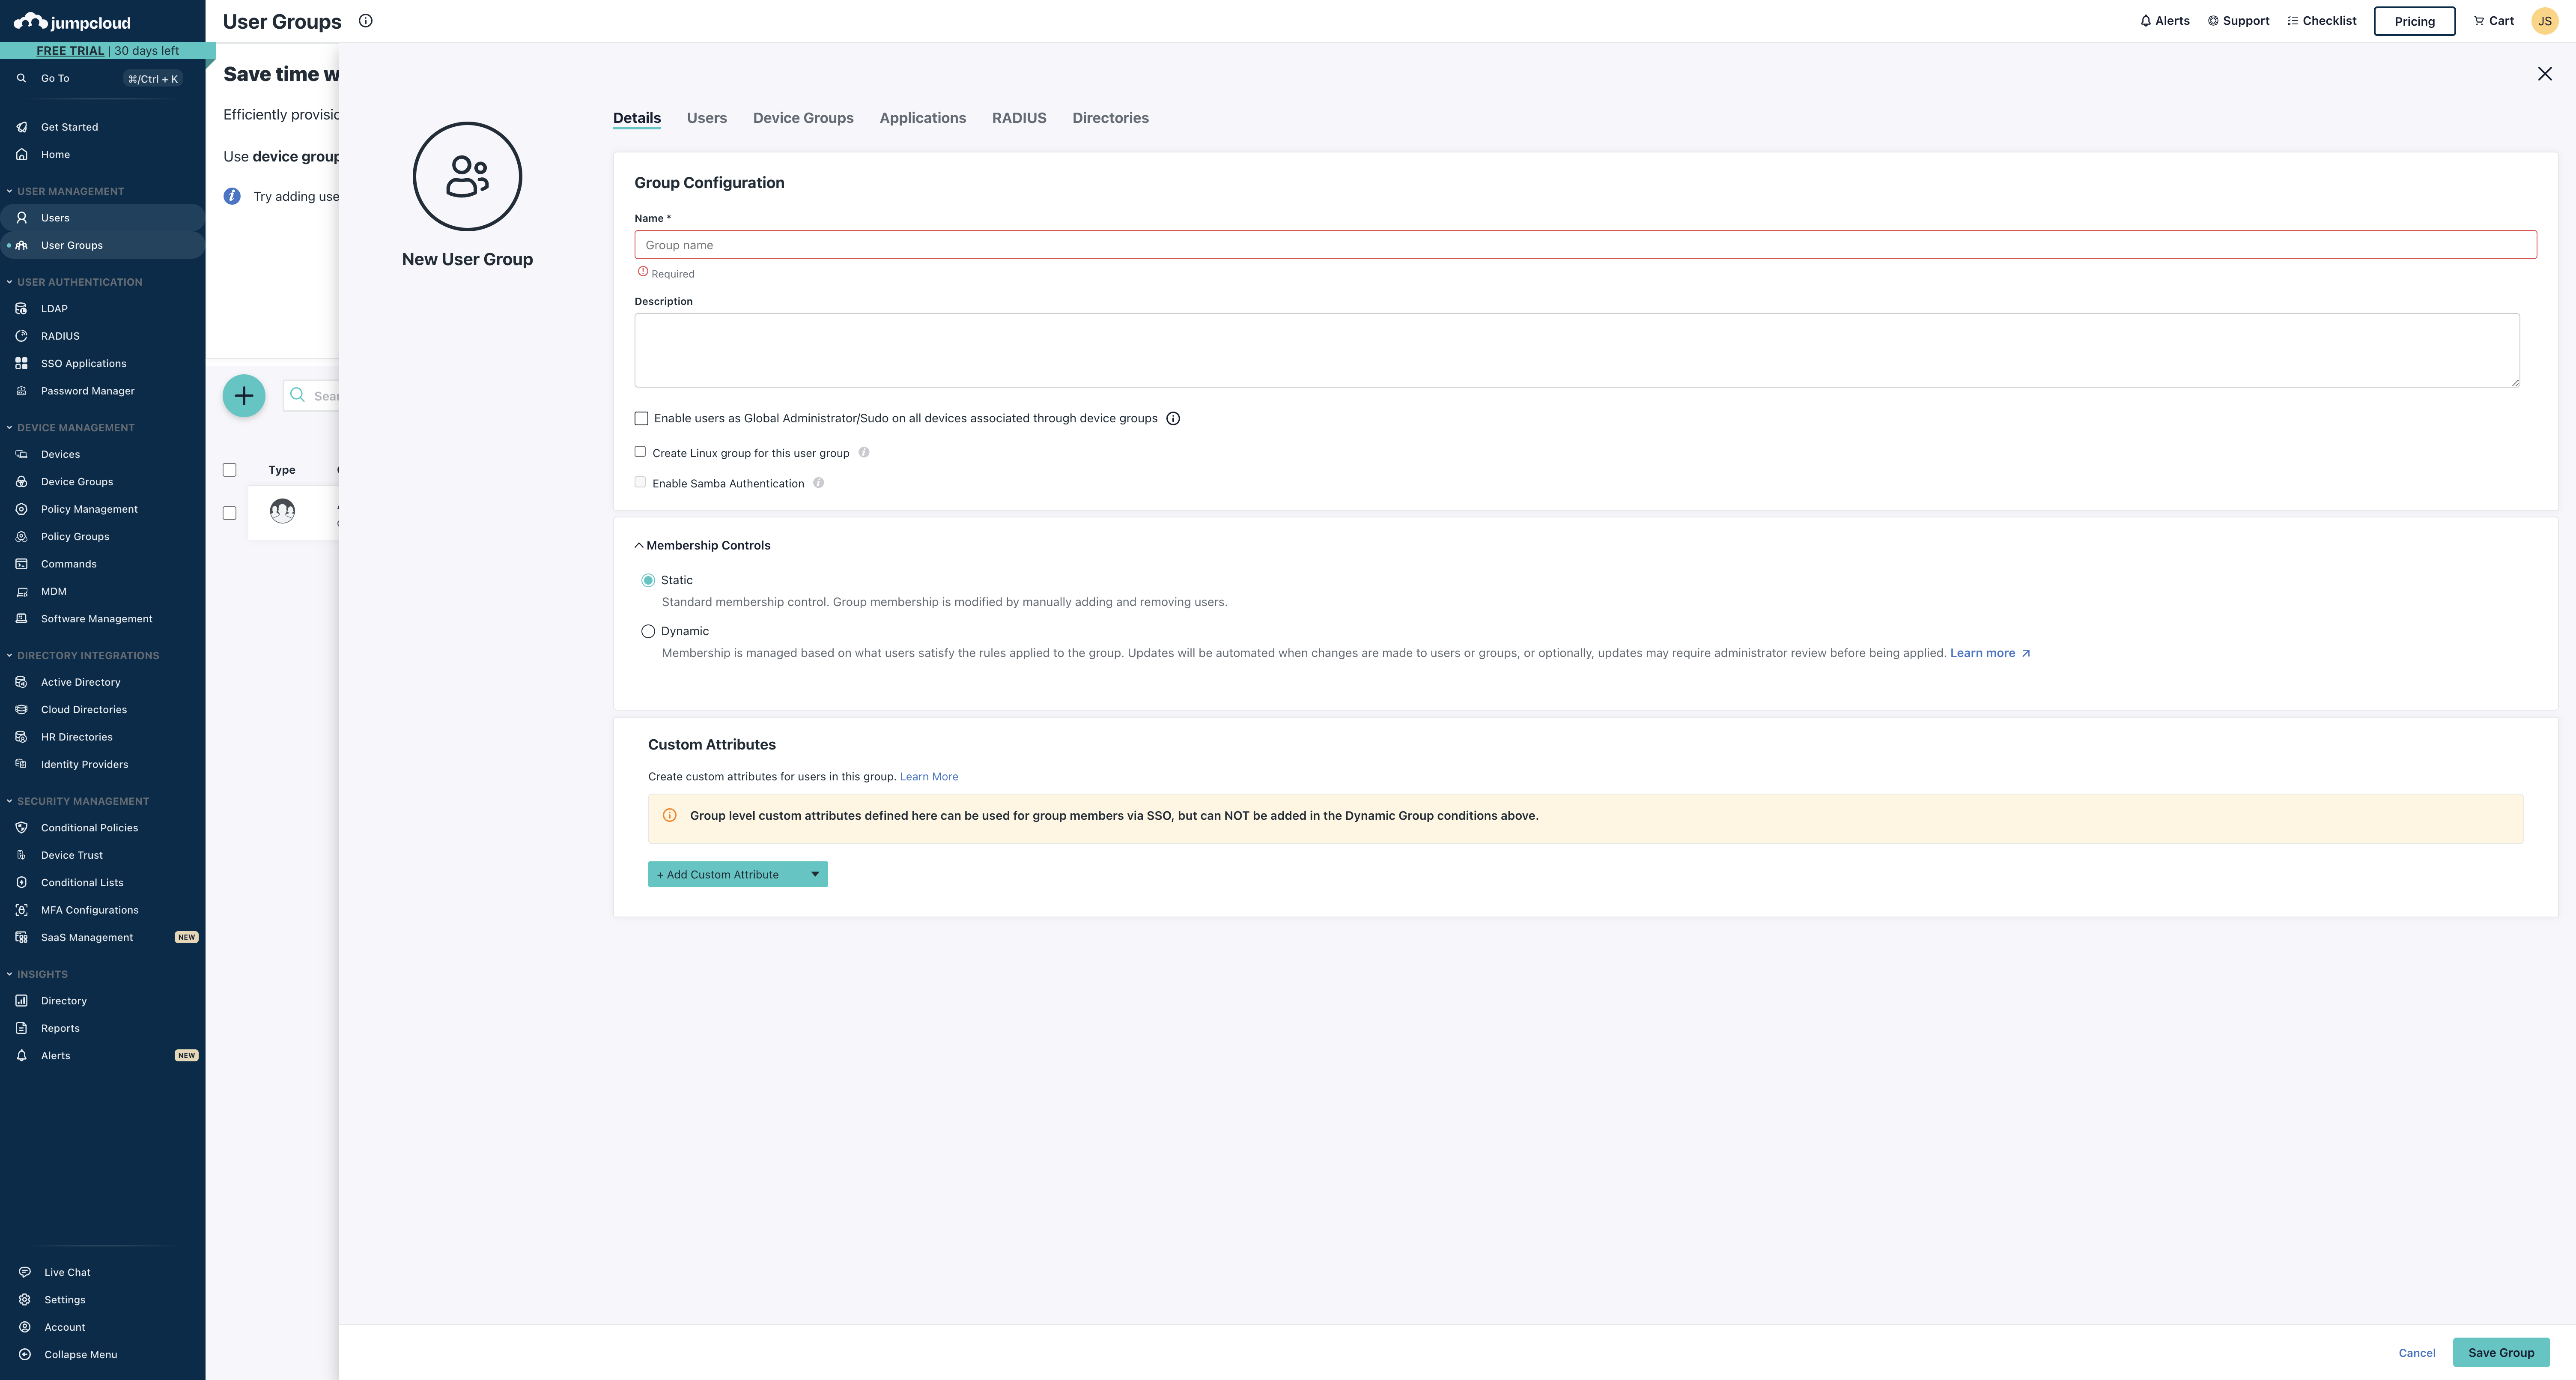2576x1380 pixels.
Task: Open Cloud Directories icon
Action: pos(21,709)
